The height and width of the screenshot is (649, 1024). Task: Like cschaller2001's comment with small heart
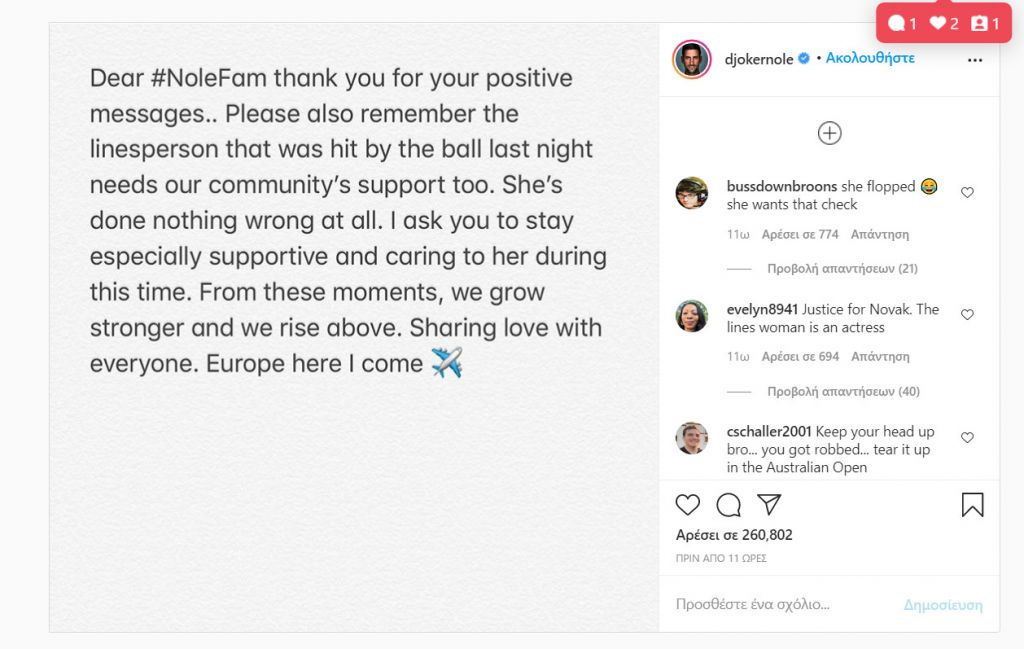(x=967, y=437)
